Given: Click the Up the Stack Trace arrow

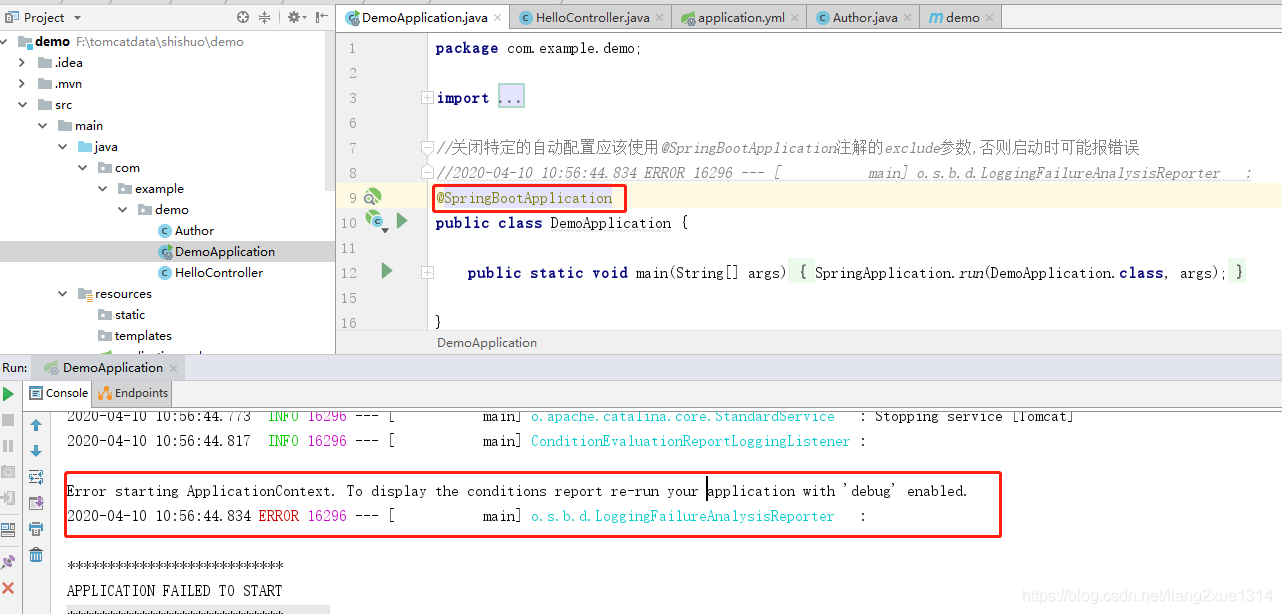Looking at the screenshot, I should (x=36, y=425).
